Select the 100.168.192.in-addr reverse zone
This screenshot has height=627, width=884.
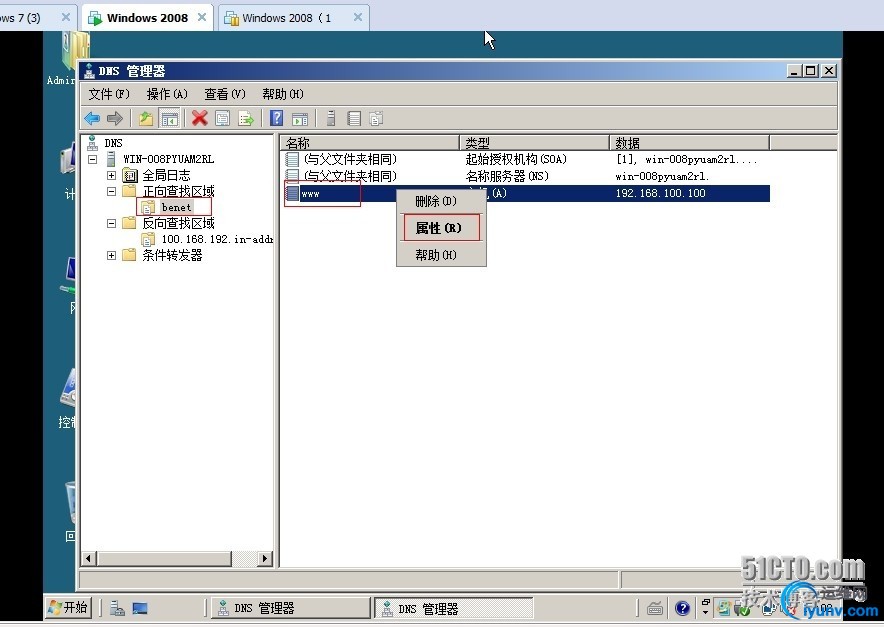(x=217, y=239)
